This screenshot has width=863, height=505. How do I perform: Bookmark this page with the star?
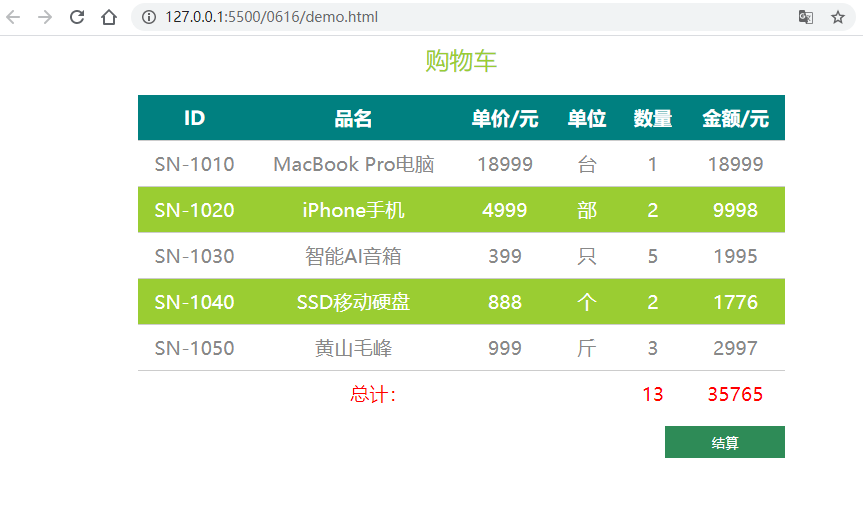(x=838, y=17)
